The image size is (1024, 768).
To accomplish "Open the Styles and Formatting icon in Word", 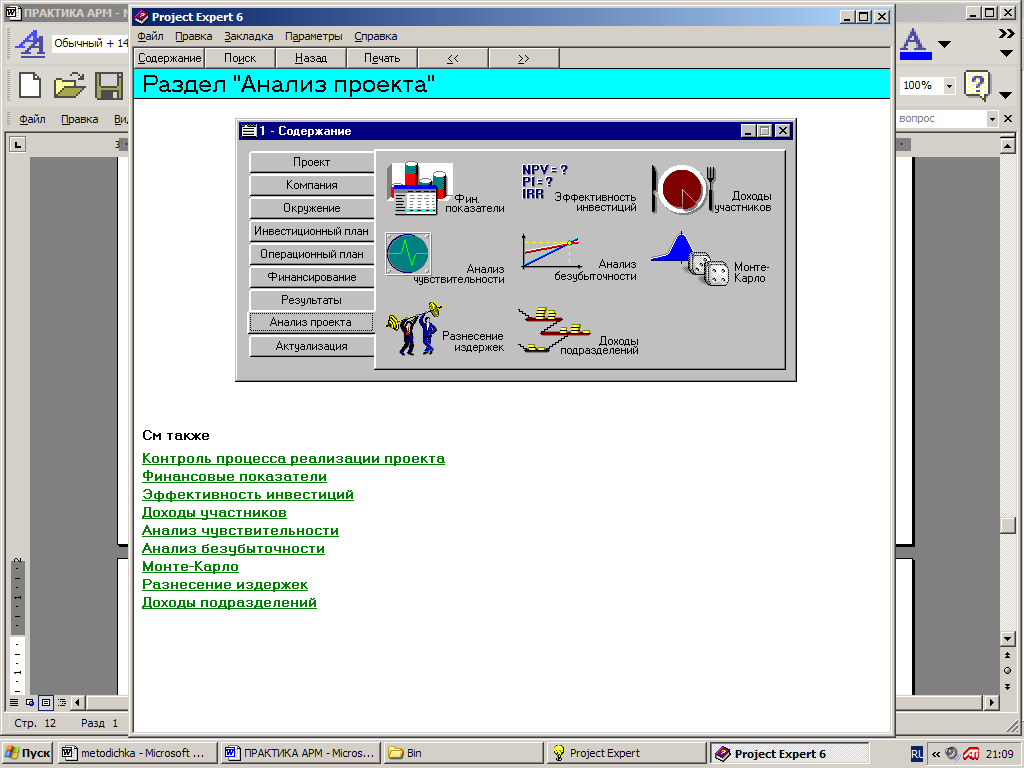I will (29, 44).
